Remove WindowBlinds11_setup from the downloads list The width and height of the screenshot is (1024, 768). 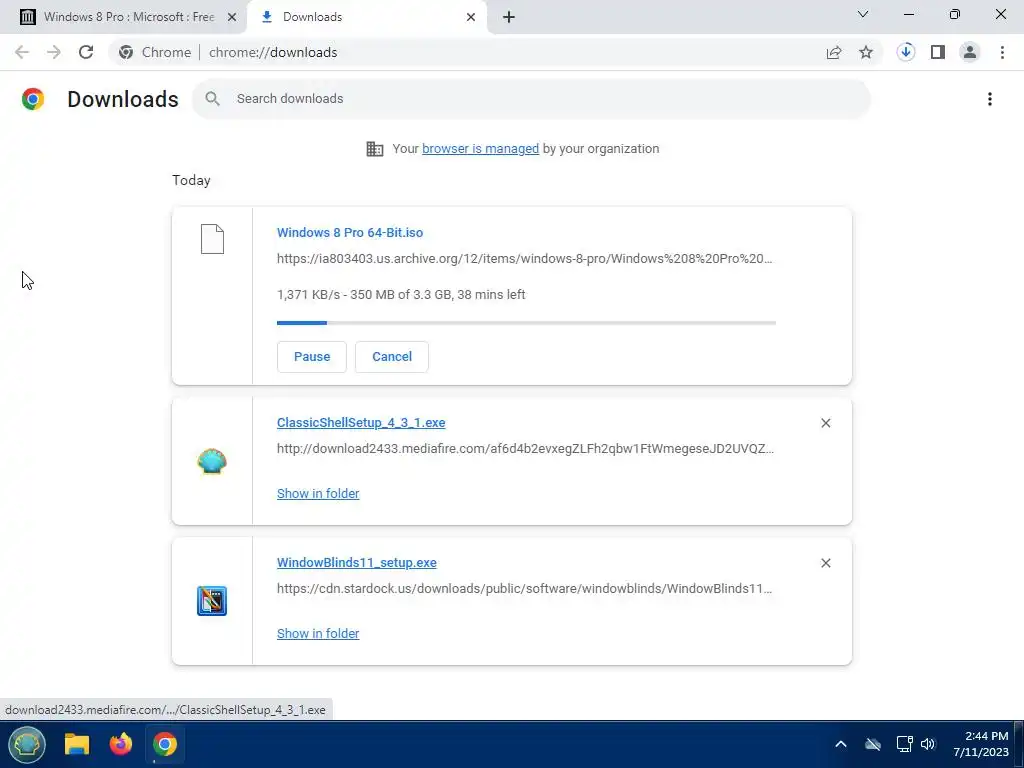coord(825,563)
